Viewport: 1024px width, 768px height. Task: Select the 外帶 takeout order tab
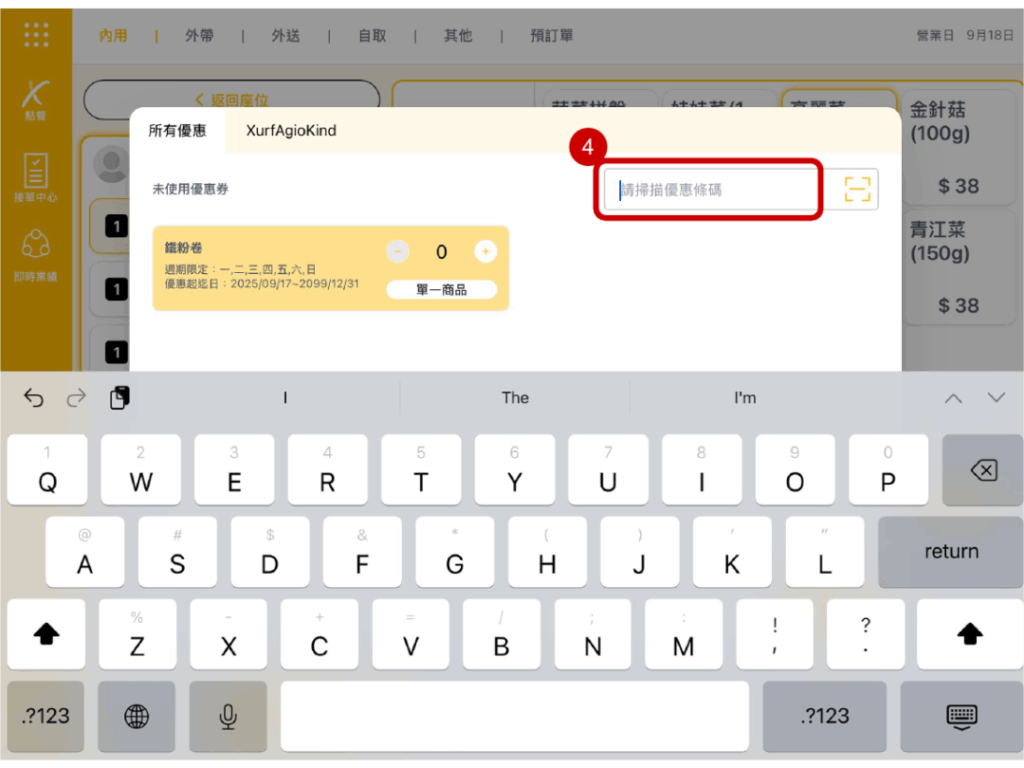click(199, 36)
